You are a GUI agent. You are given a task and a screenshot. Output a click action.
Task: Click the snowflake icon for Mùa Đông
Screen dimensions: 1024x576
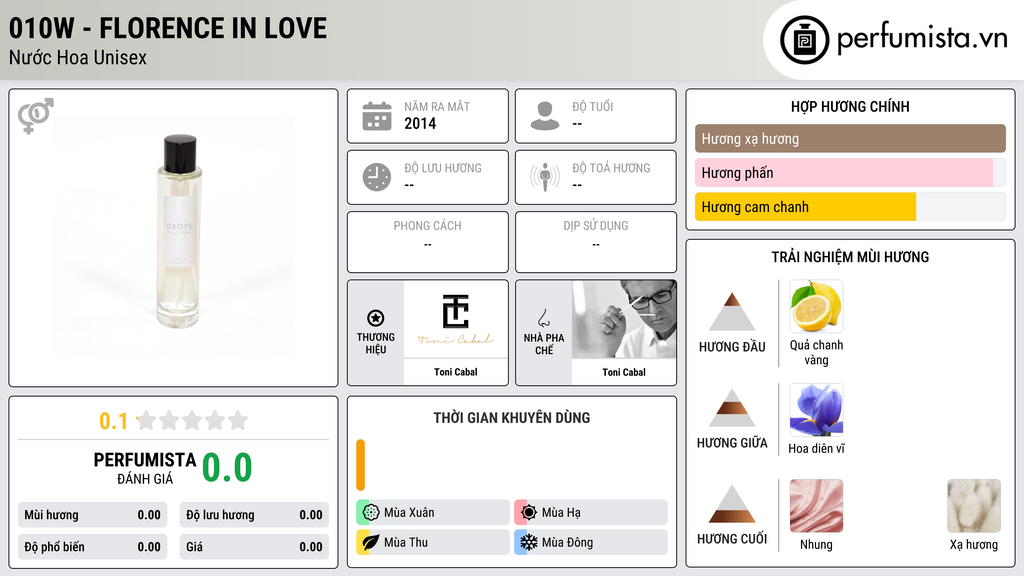point(528,542)
